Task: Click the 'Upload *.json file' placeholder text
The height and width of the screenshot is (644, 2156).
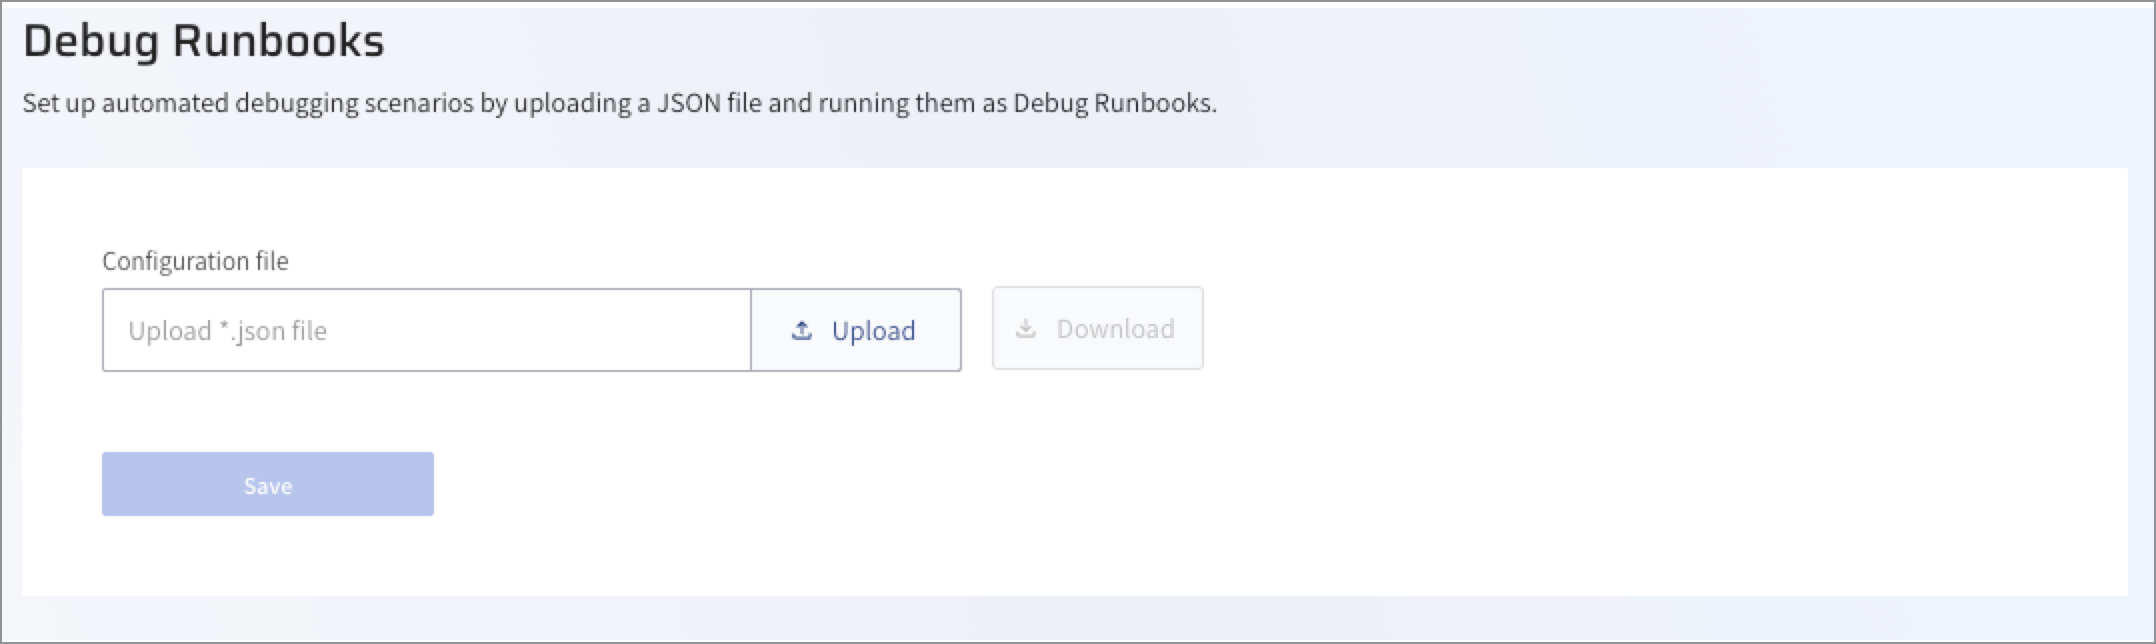Action: pos(227,331)
